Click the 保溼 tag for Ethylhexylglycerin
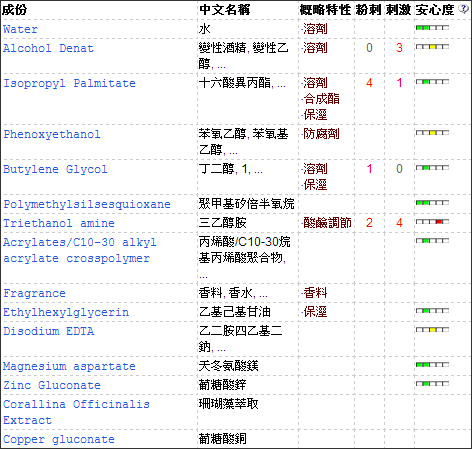The width and height of the screenshot is (472, 449). point(315,312)
